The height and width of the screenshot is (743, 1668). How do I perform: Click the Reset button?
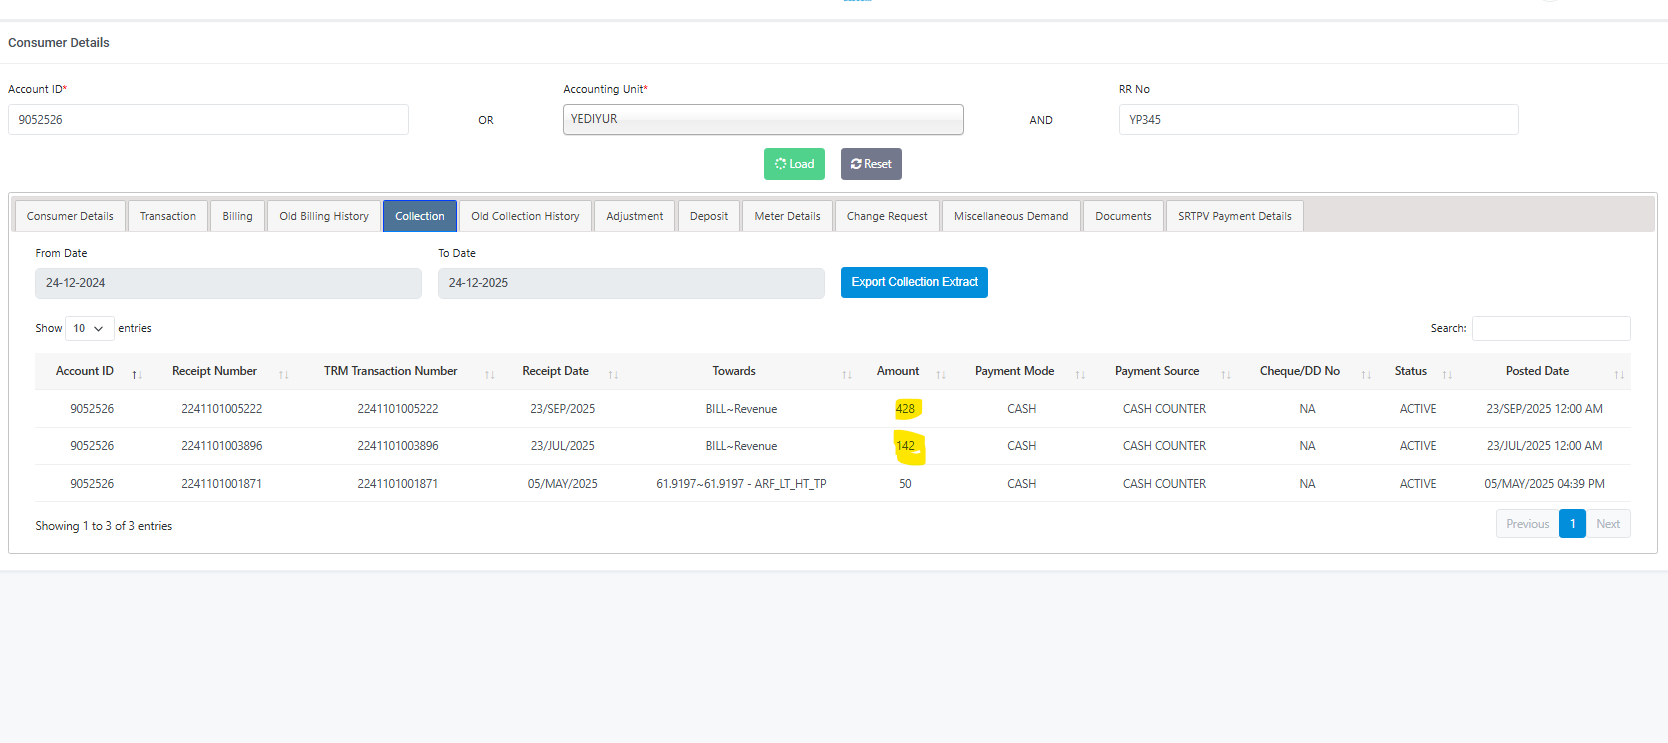point(871,164)
